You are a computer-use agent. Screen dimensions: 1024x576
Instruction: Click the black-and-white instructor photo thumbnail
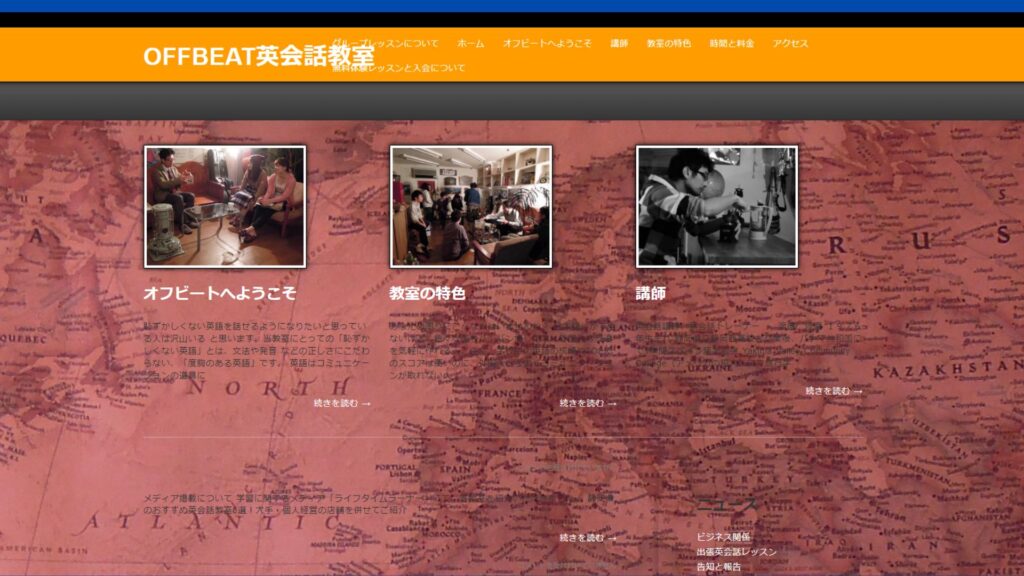point(717,206)
